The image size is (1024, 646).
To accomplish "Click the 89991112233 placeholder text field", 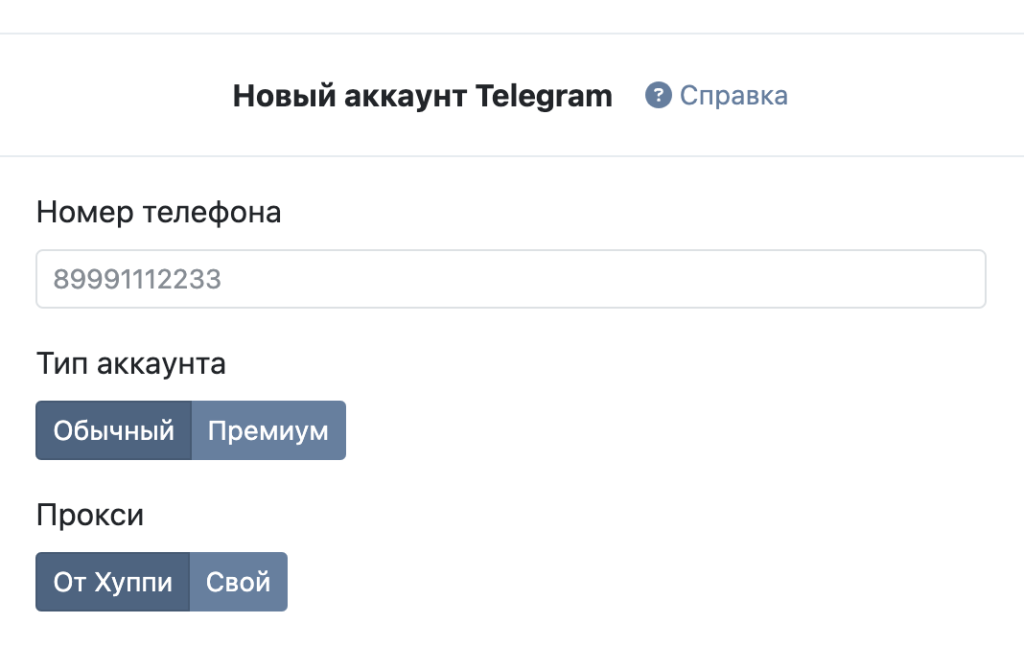I will coord(510,279).
